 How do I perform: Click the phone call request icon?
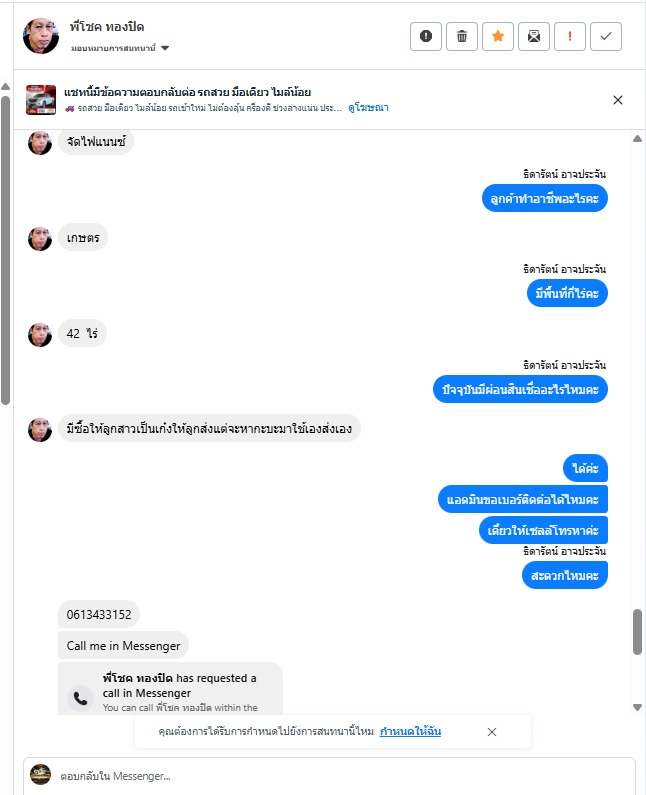coord(80,698)
